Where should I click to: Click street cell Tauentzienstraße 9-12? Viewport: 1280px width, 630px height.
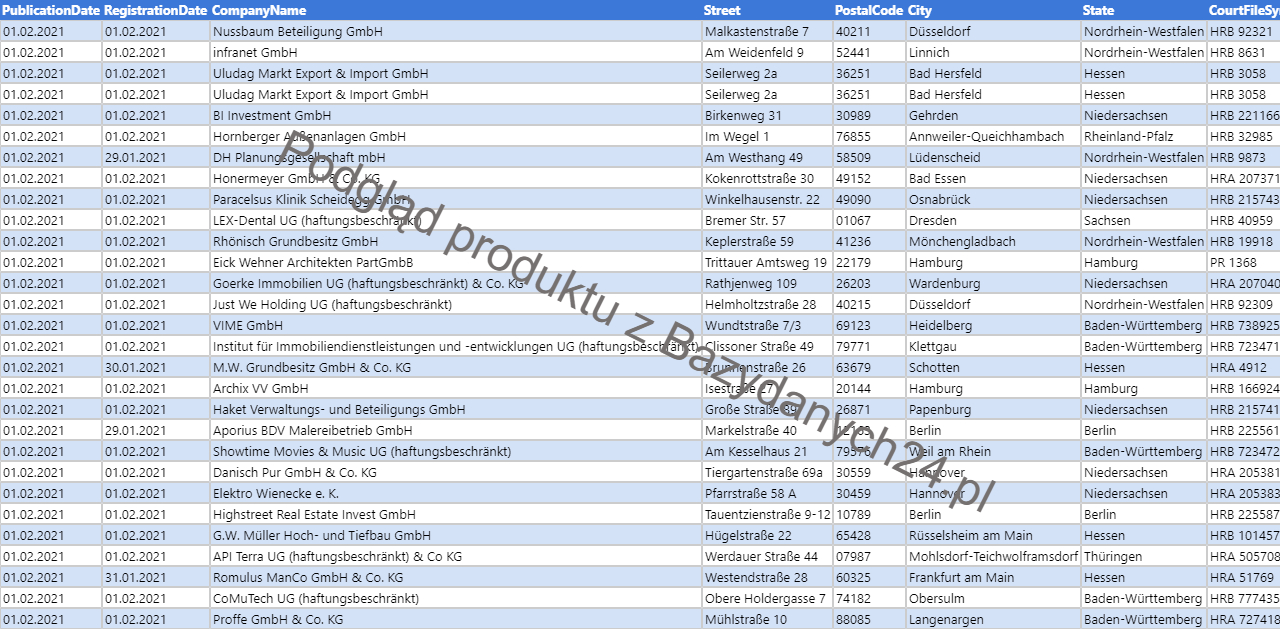(x=767, y=514)
